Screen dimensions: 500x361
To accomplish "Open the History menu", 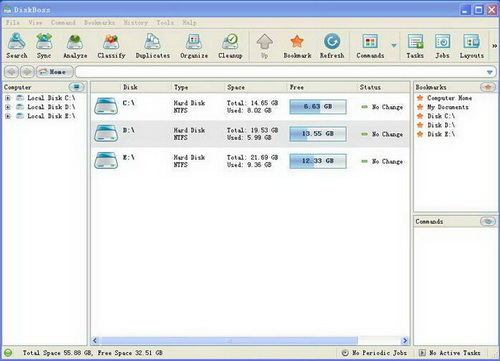I will click(x=136, y=23).
